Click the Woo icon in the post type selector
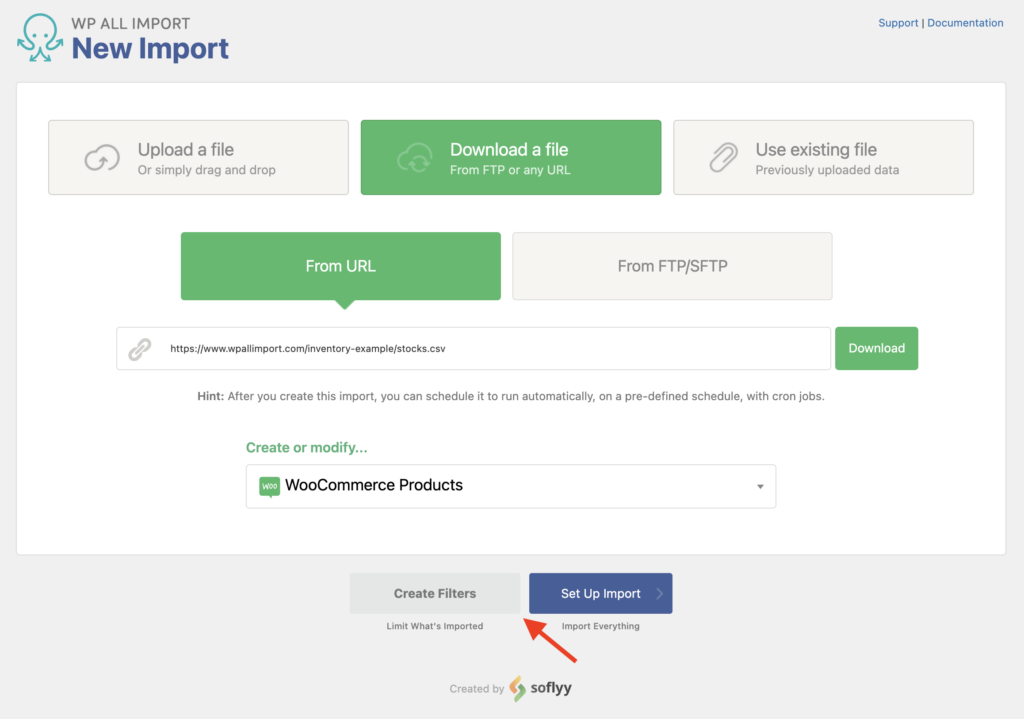The image size is (1024, 719). [271, 485]
